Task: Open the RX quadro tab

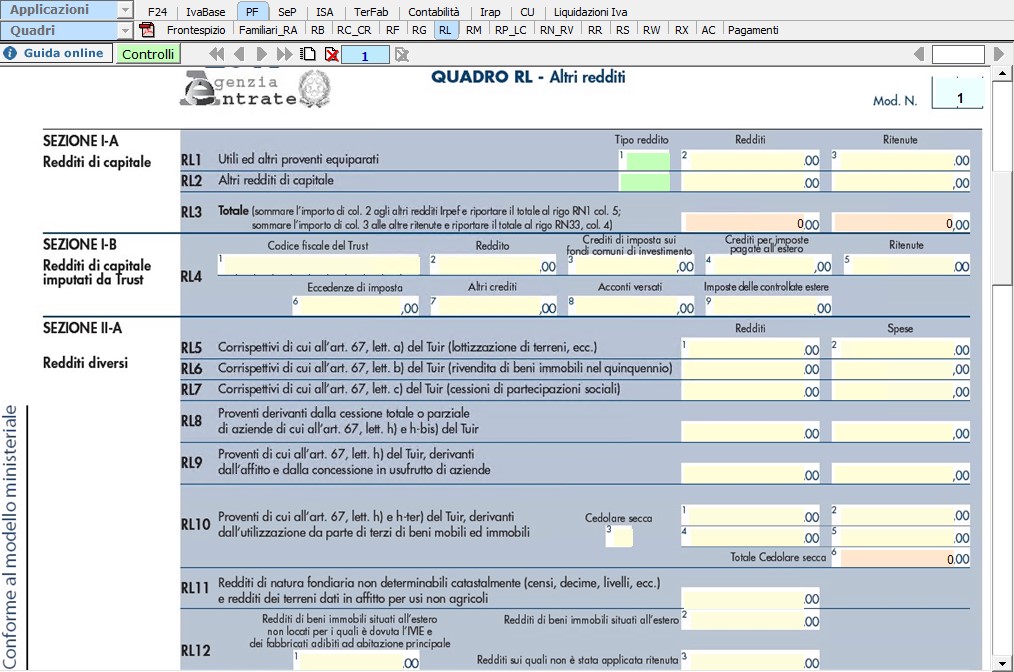Action: click(682, 30)
